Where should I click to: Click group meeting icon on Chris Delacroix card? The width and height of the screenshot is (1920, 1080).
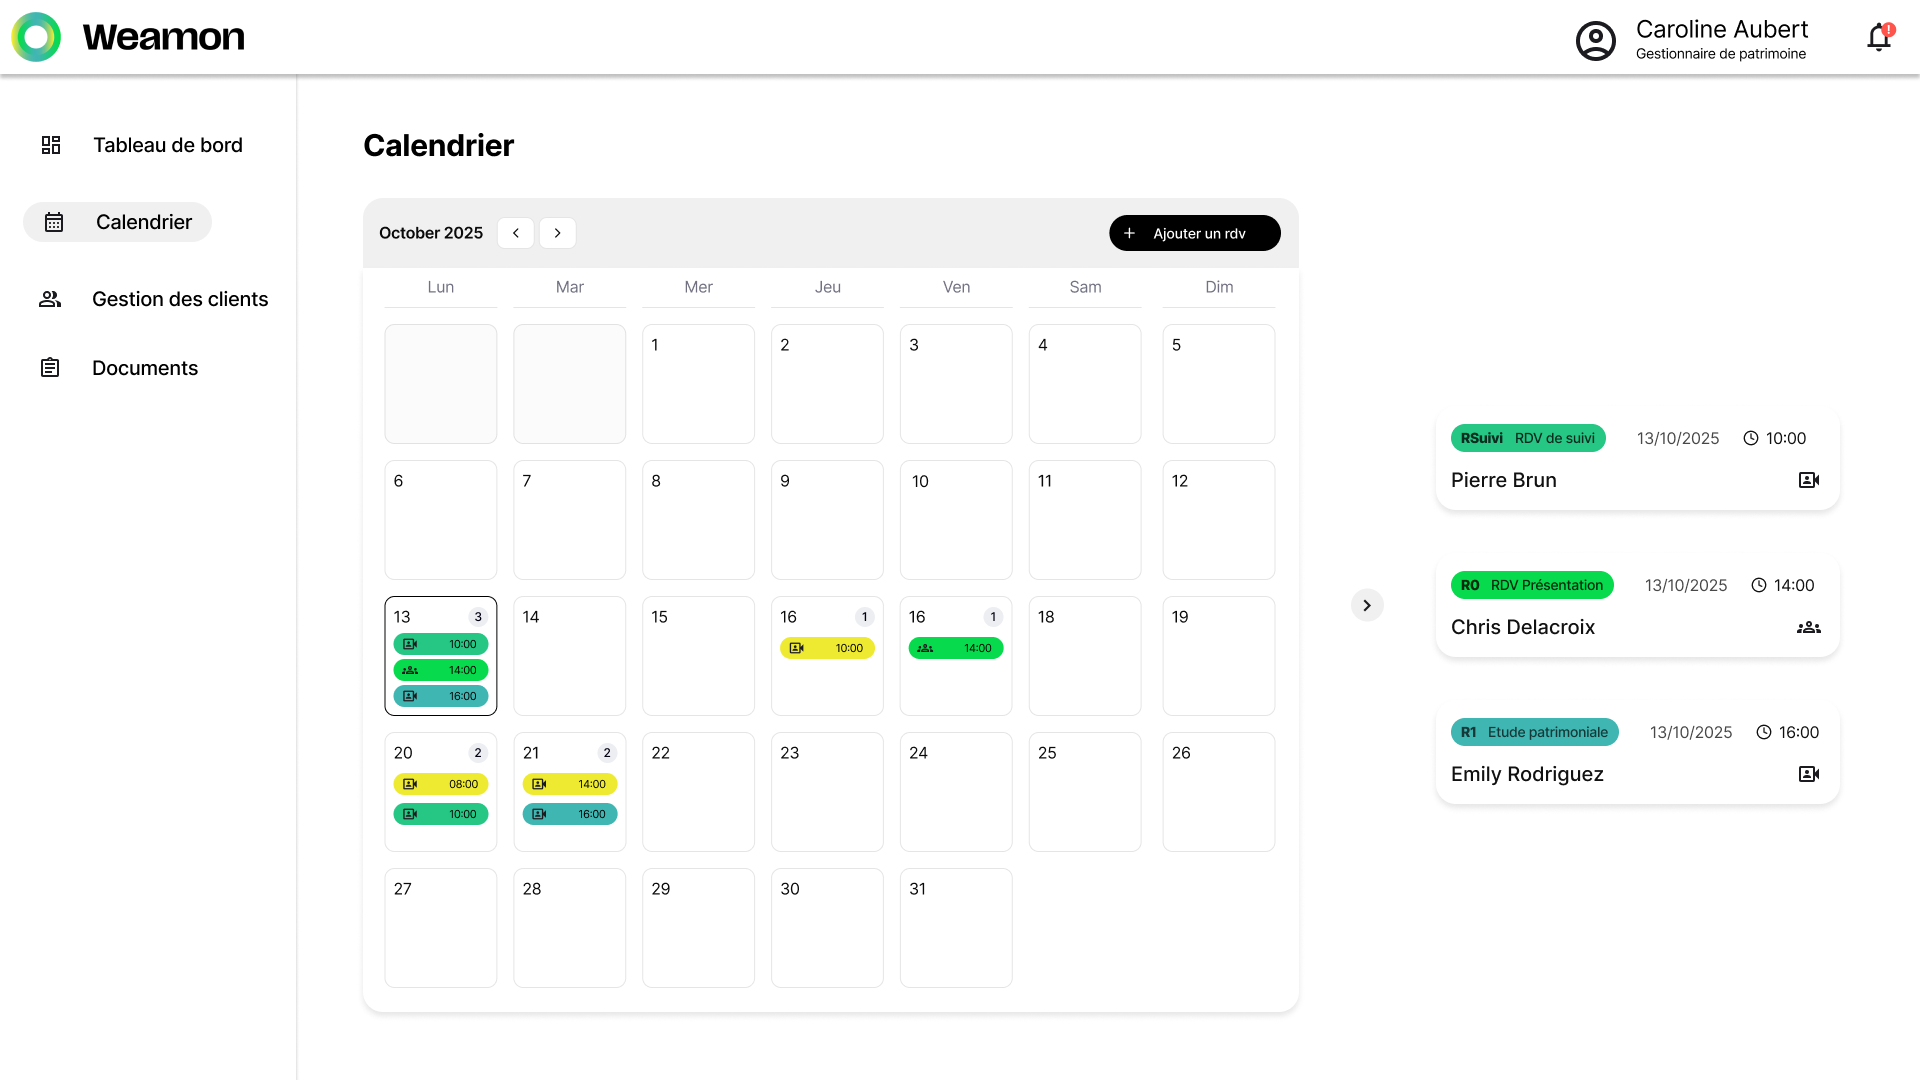pos(1809,628)
